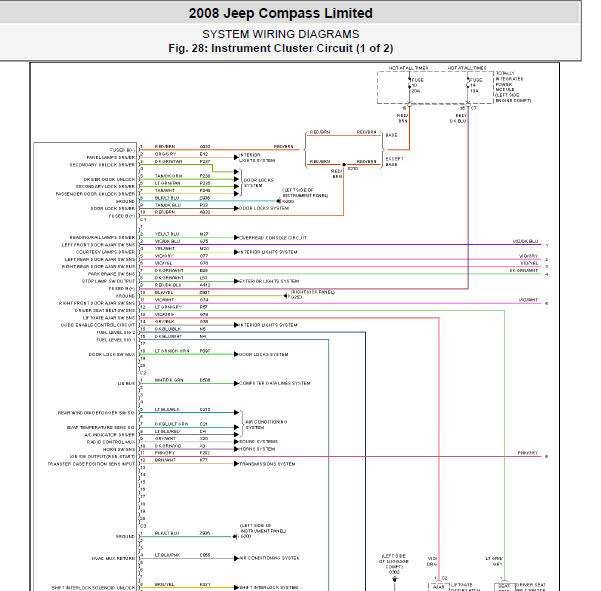Select the "DOOR LOCK DRIVER" pin label
The height and width of the screenshot is (591, 601).
point(113,208)
